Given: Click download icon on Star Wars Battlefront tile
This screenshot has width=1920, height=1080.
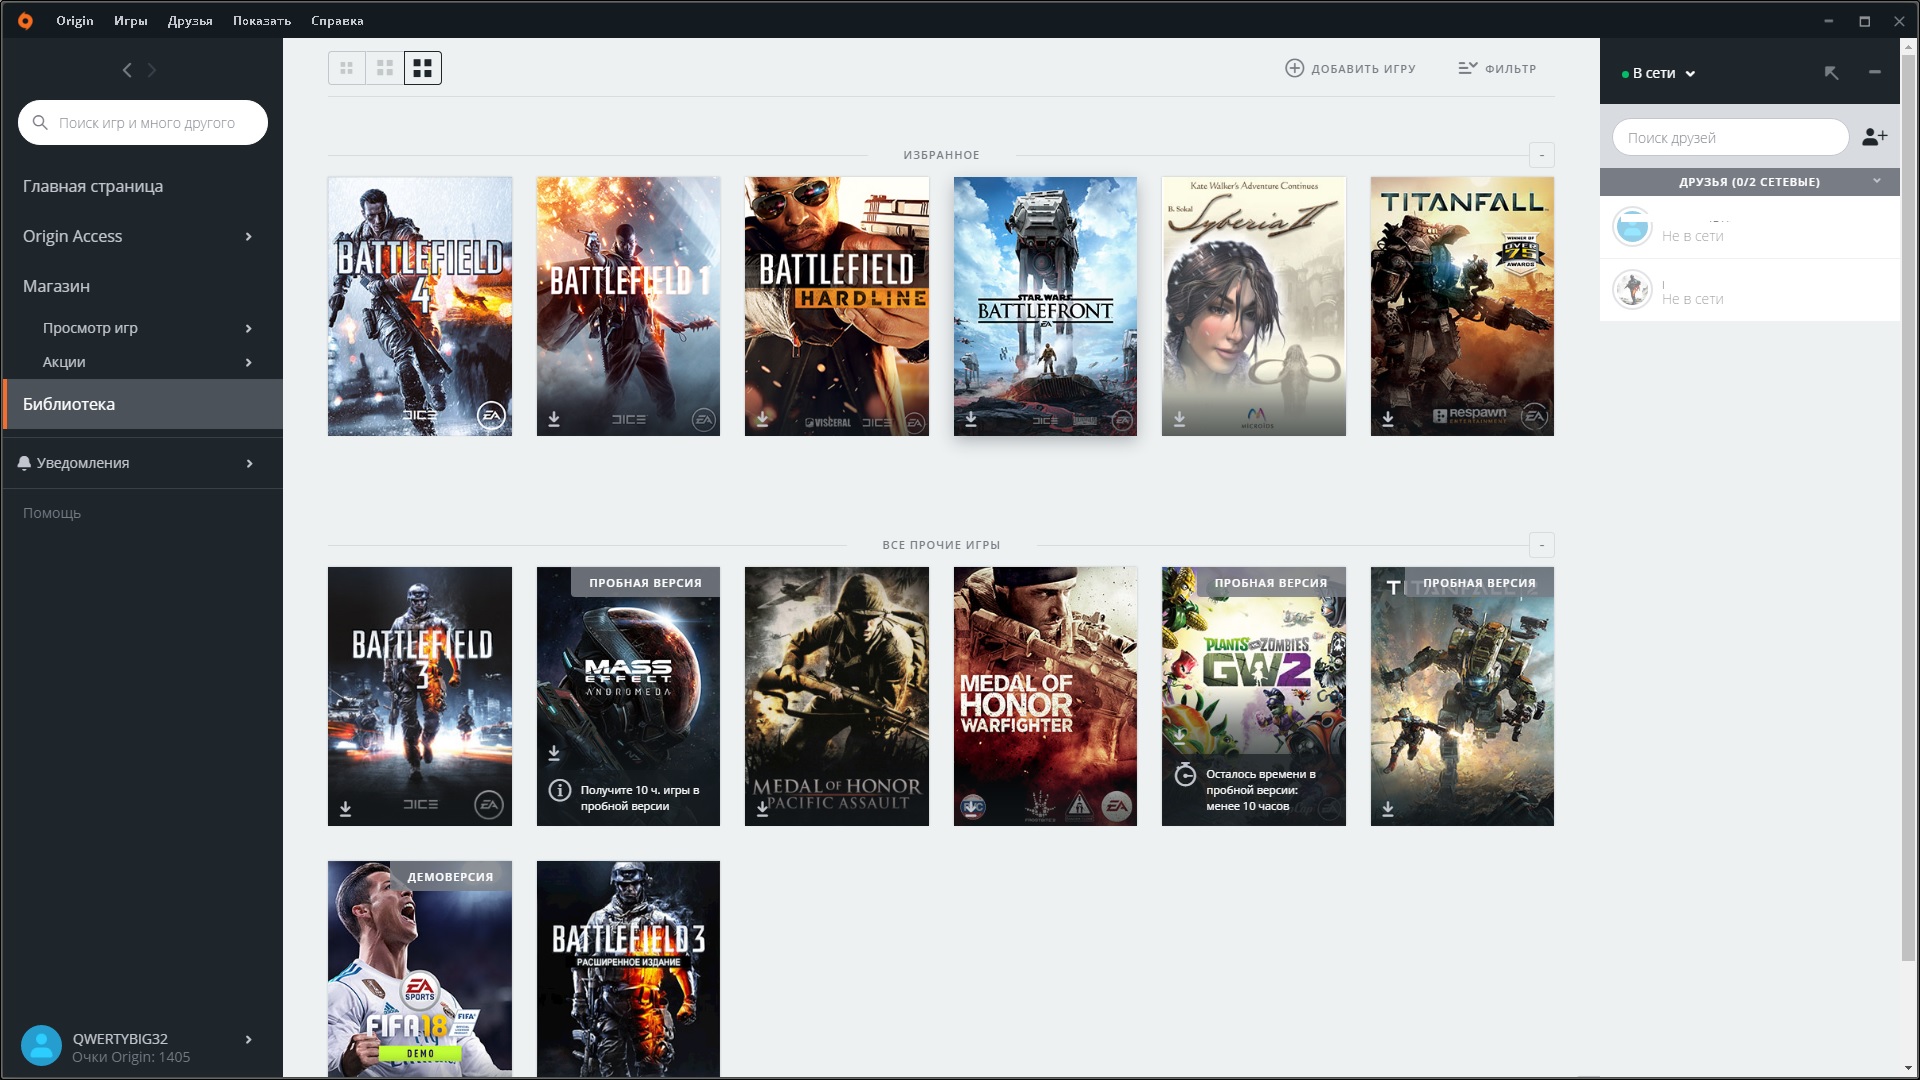Looking at the screenshot, I should point(971,419).
